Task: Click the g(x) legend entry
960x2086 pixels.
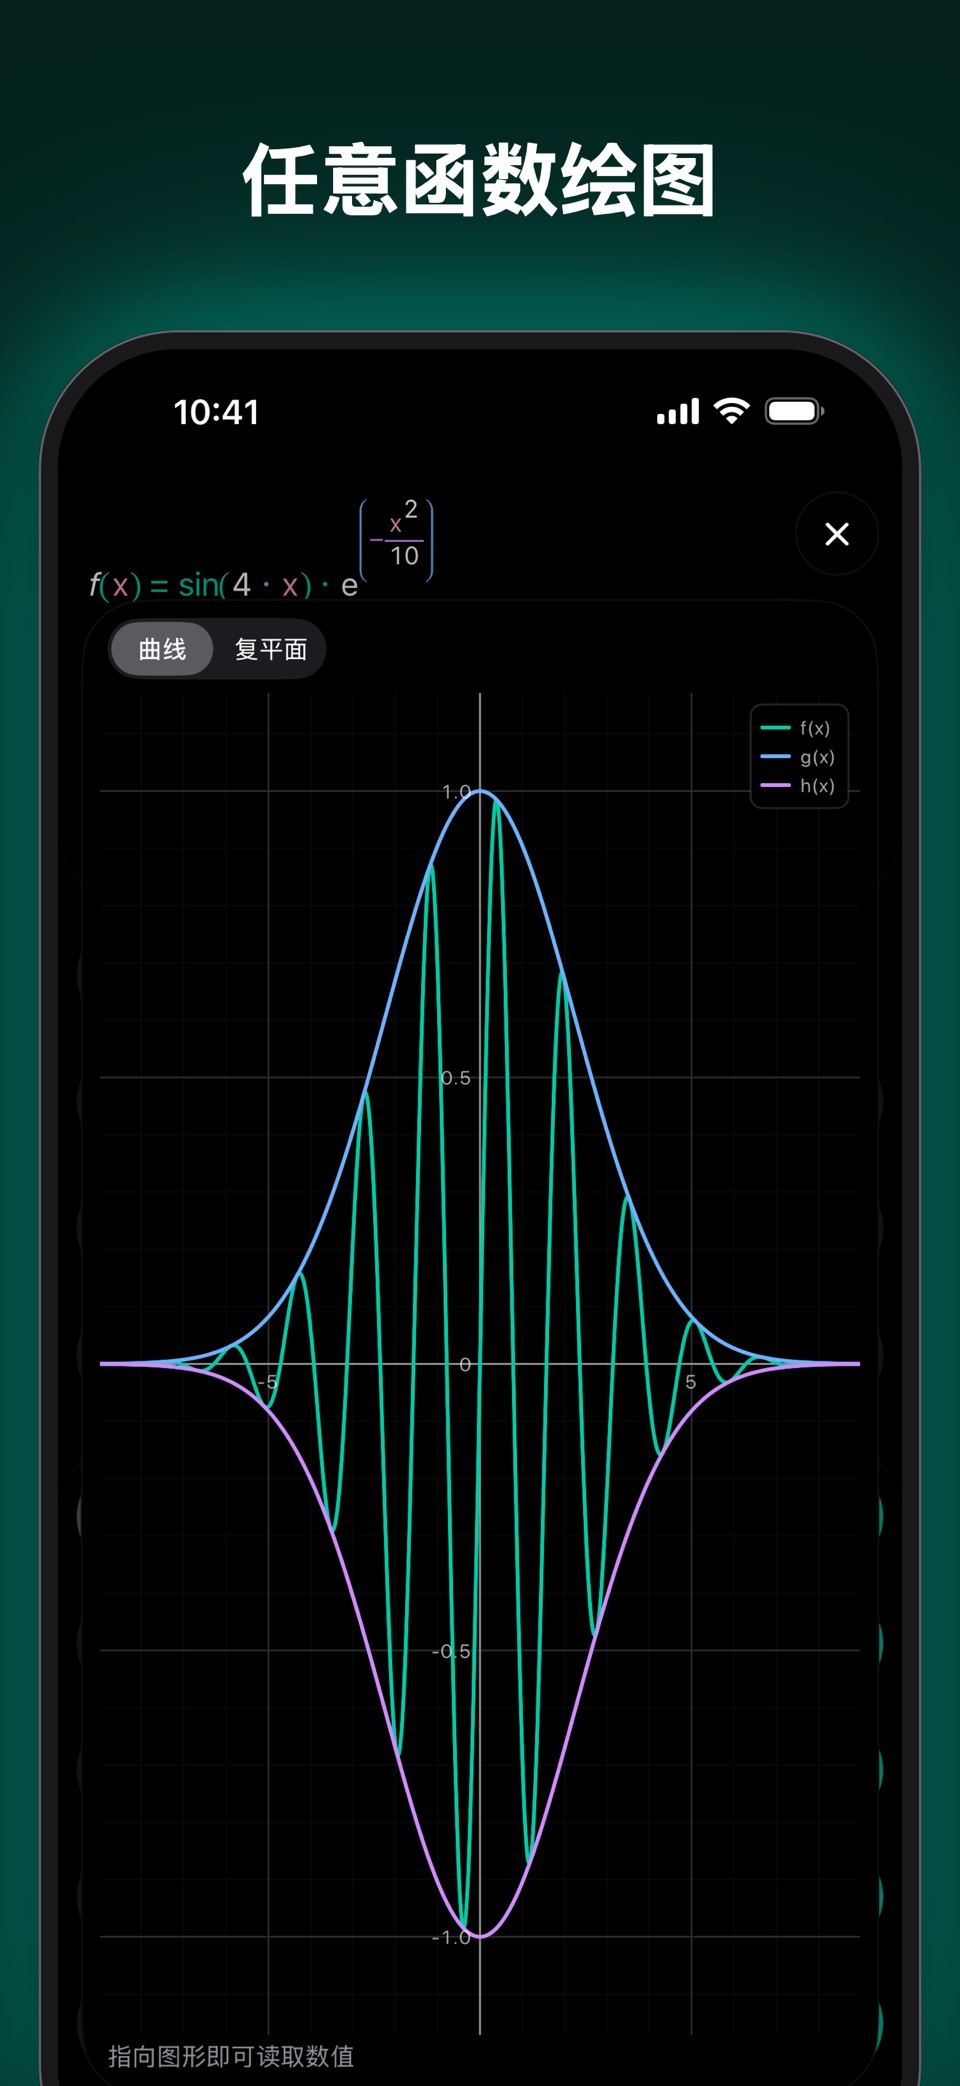Action: [798, 757]
